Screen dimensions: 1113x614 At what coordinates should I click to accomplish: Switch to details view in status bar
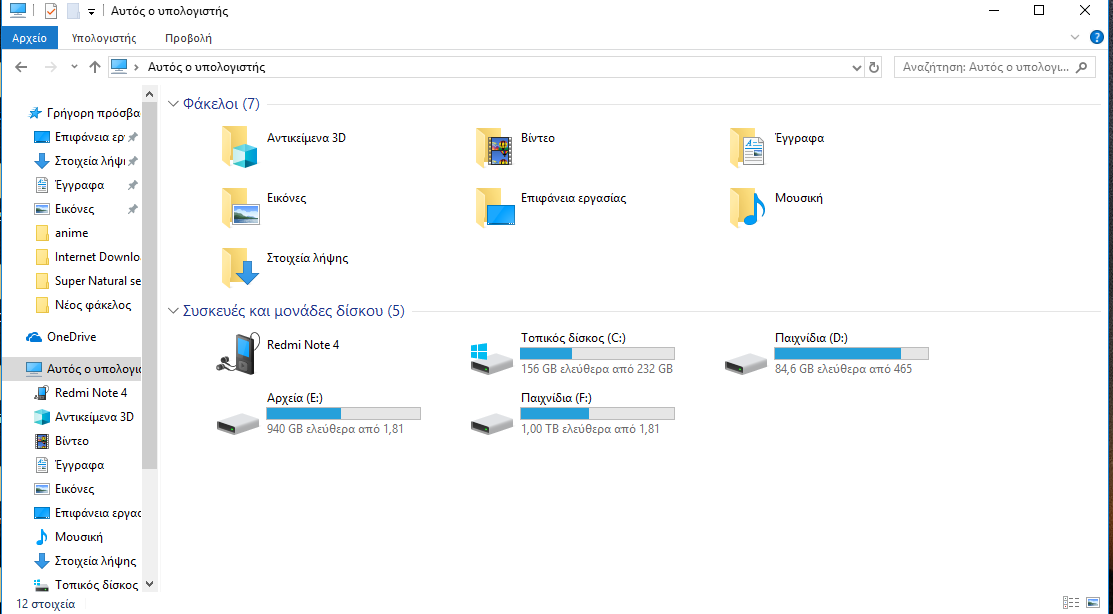pos(1071,603)
